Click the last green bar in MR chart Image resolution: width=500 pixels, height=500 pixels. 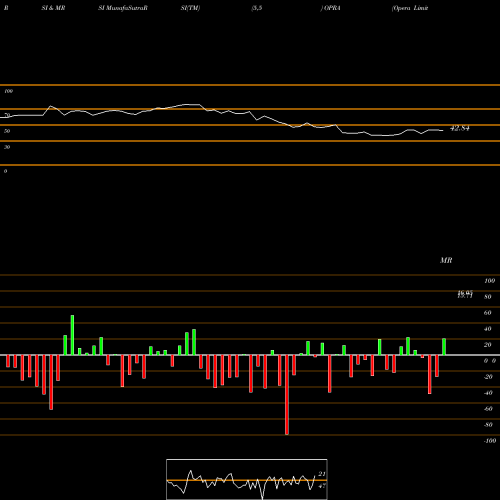pyautogui.click(x=444, y=347)
